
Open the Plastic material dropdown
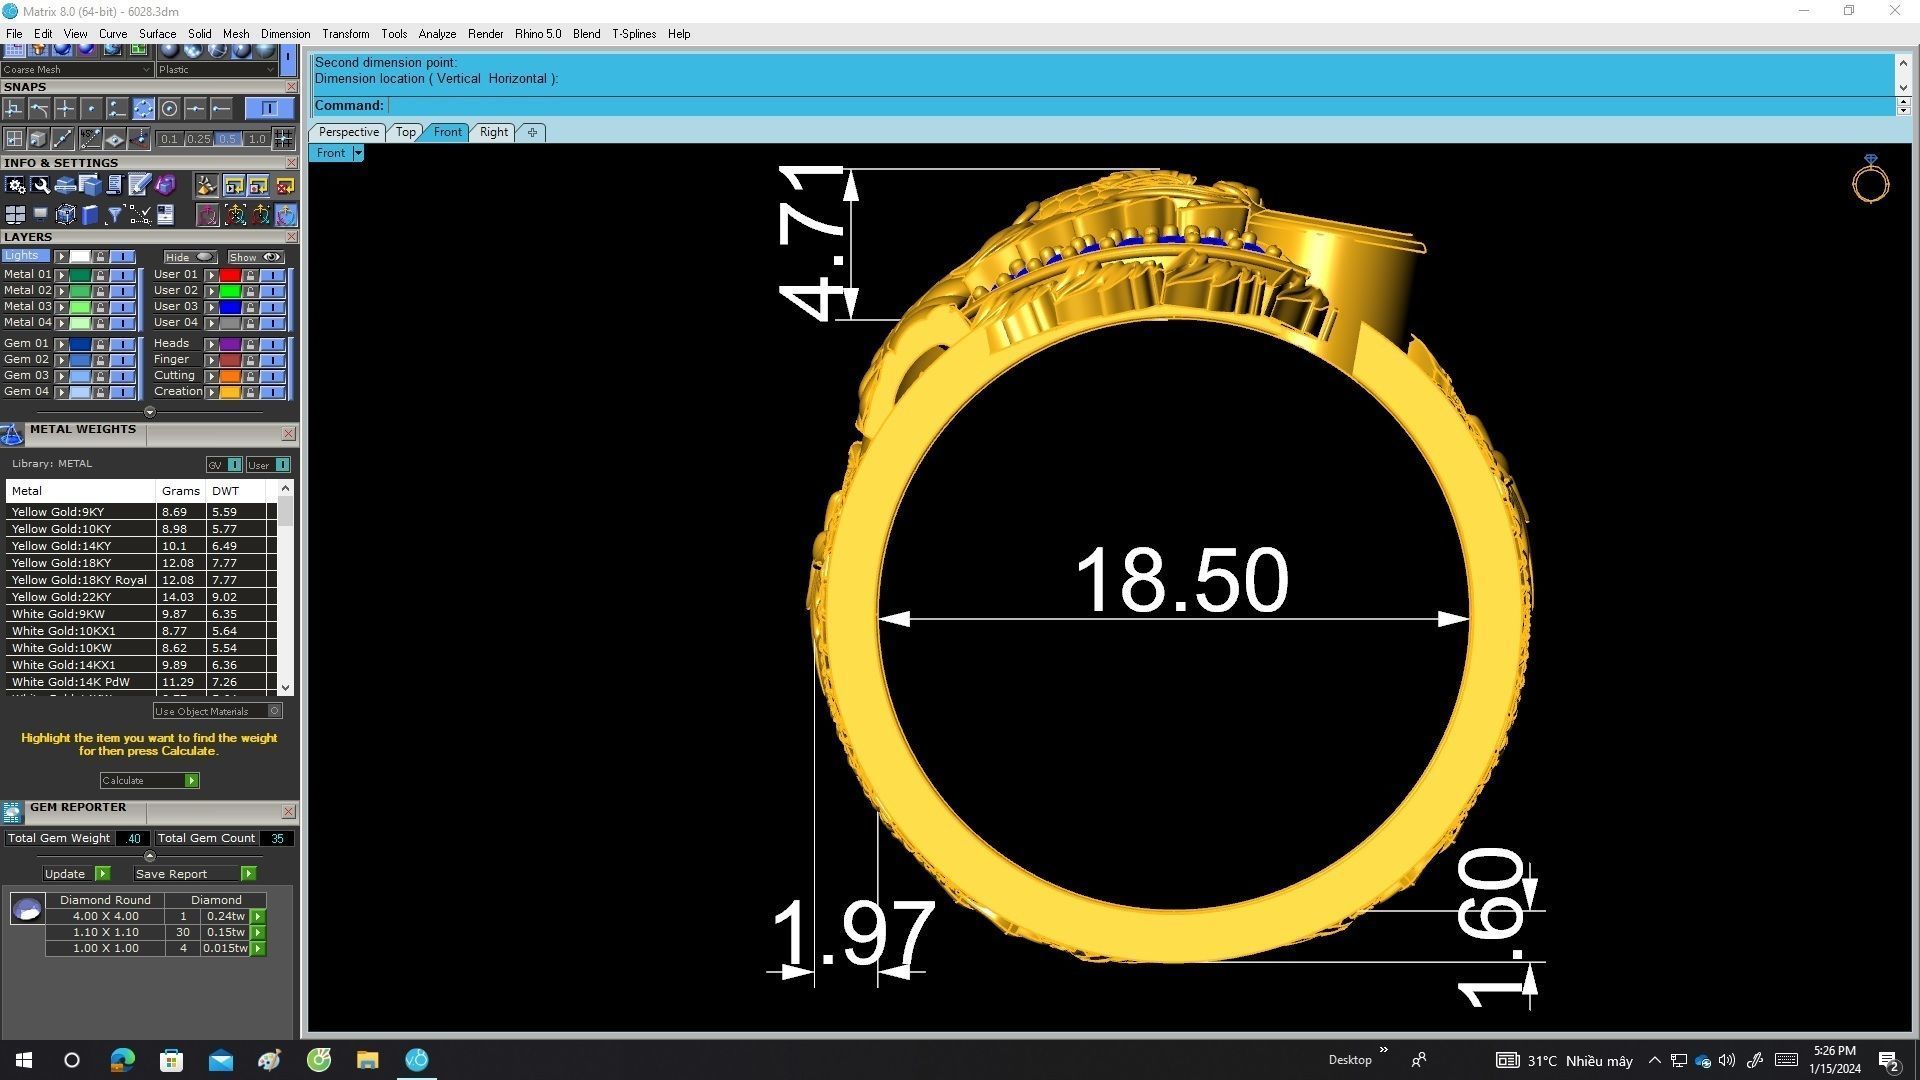click(270, 70)
